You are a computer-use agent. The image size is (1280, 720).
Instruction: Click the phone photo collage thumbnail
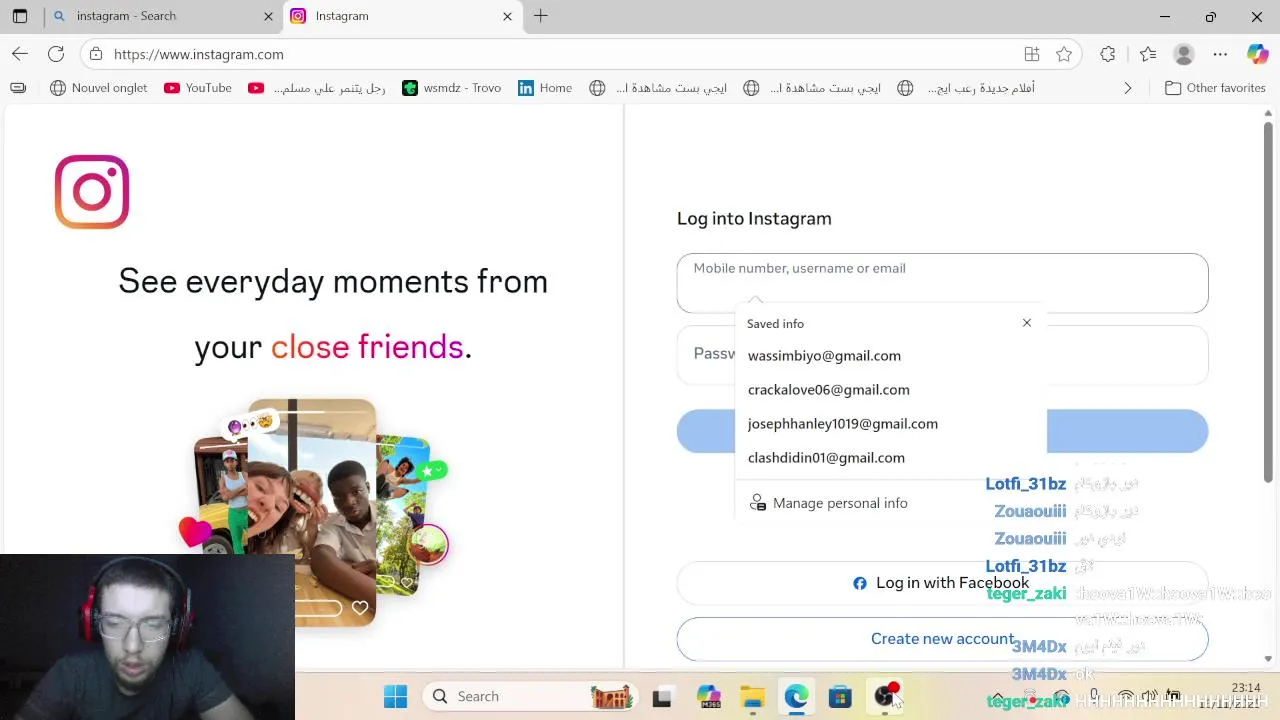(313, 512)
